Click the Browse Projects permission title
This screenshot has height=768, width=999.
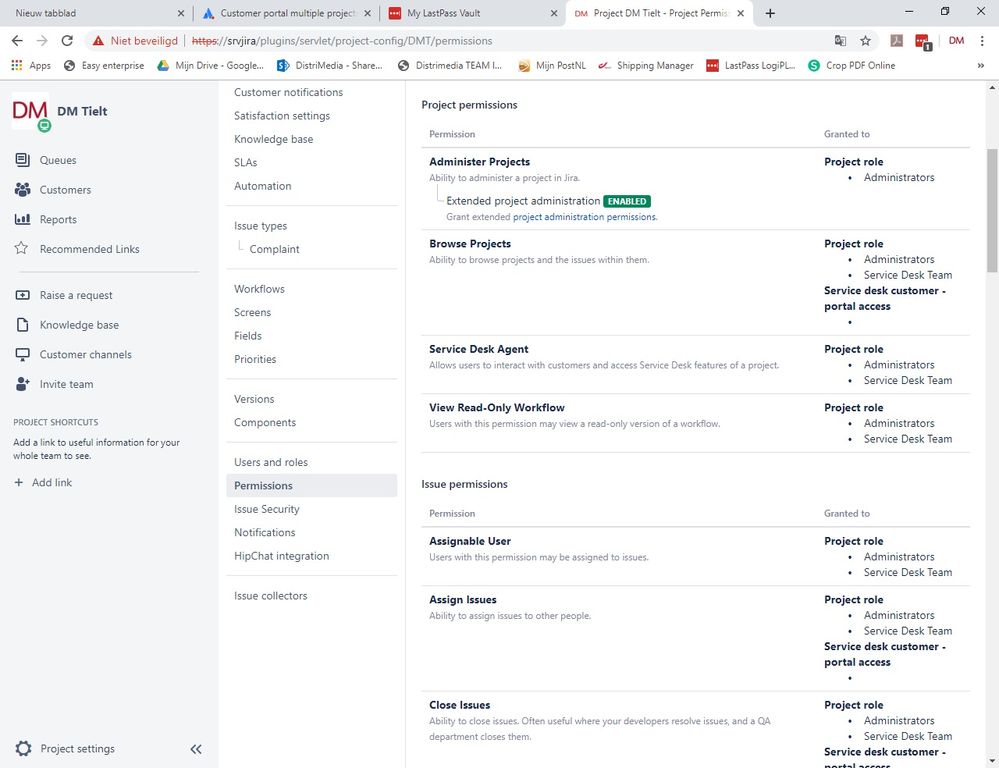pyautogui.click(x=470, y=243)
